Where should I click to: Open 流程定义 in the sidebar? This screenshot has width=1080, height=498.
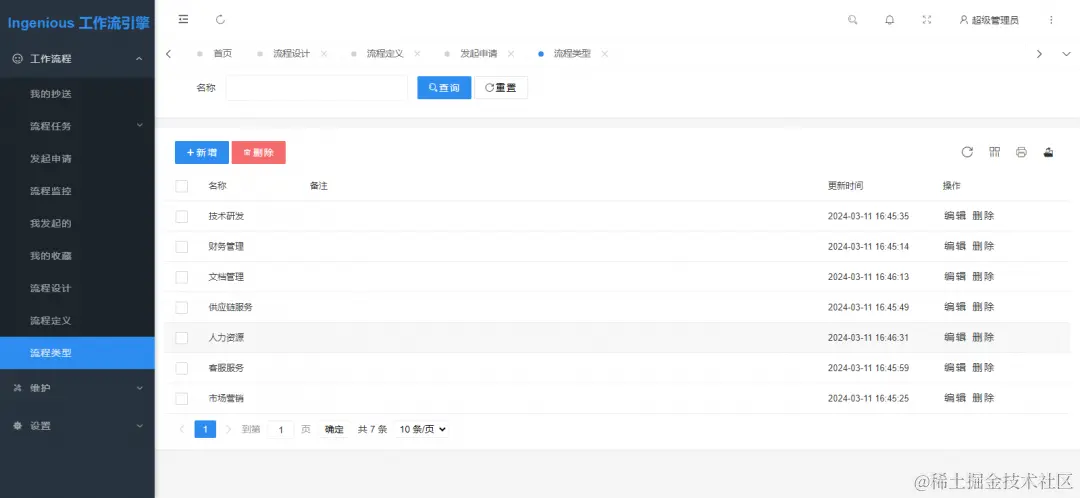click(77, 320)
